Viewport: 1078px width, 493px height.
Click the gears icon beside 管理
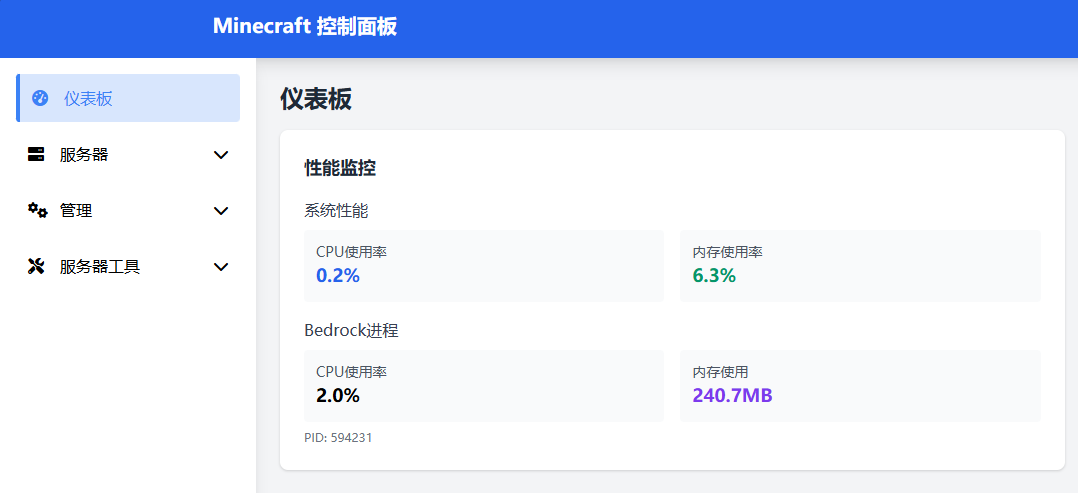(x=37, y=210)
